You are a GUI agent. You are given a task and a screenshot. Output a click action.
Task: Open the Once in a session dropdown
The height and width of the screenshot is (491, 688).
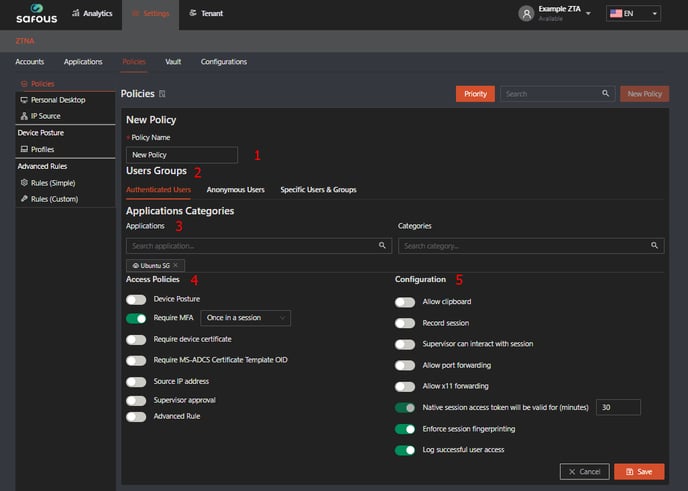(x=245, y=318)
